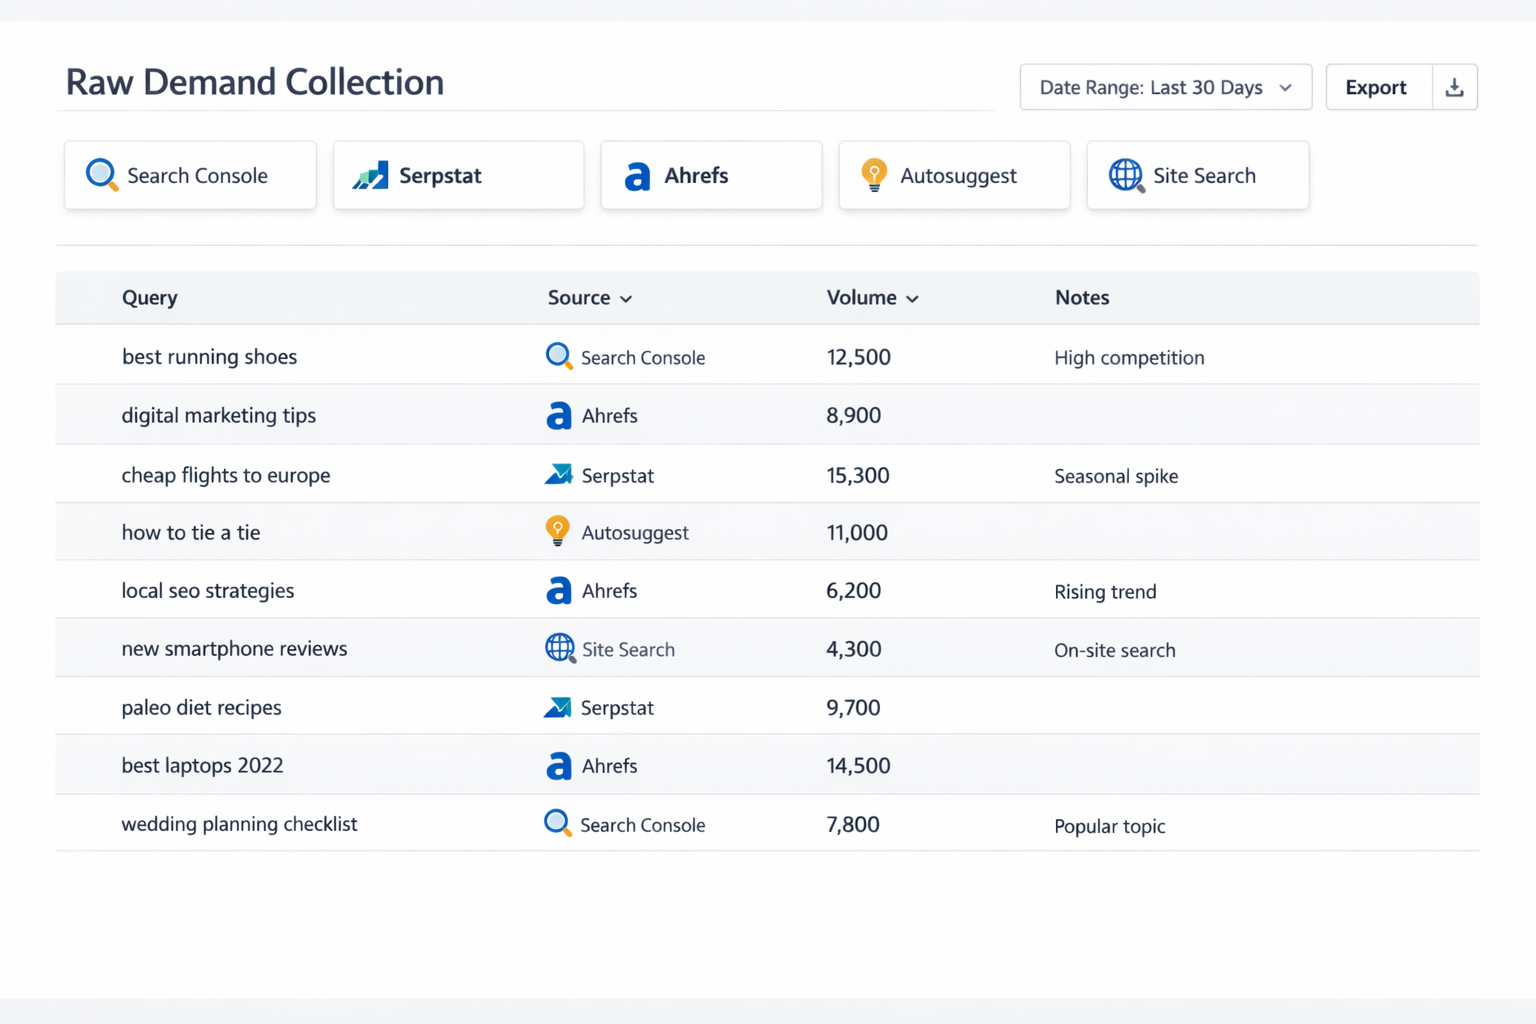
Task: Expand the Source column filter chevron
Action: pos(626,299)
